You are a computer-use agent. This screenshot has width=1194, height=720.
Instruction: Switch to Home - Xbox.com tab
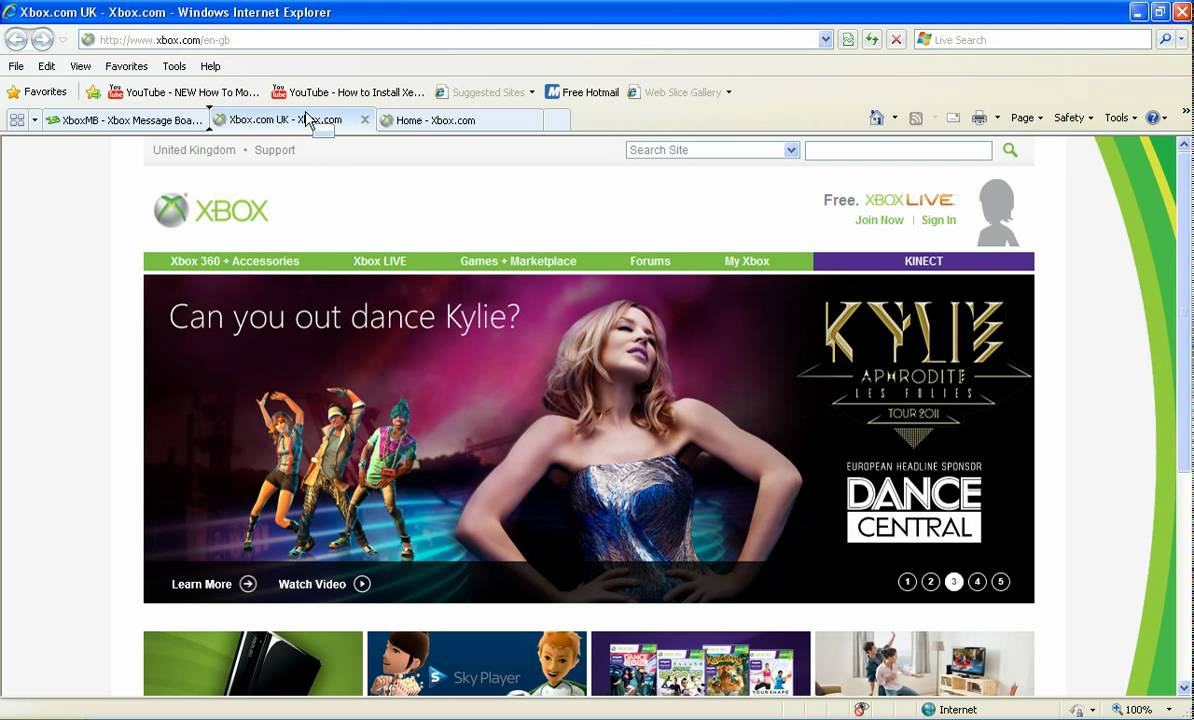coord(460,119)
